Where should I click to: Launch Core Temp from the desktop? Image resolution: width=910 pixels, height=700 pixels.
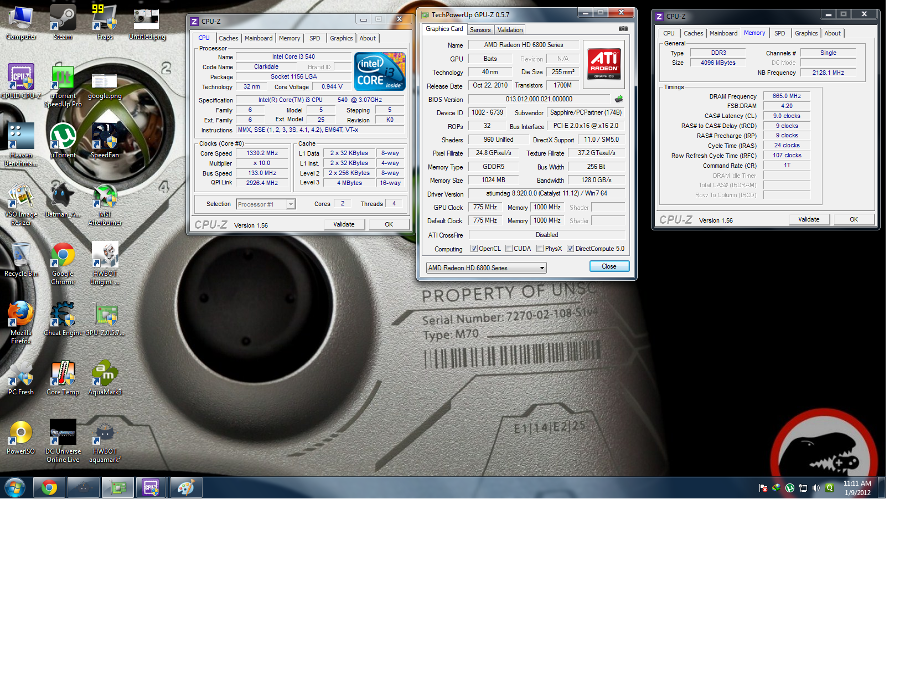coord(63,378)
